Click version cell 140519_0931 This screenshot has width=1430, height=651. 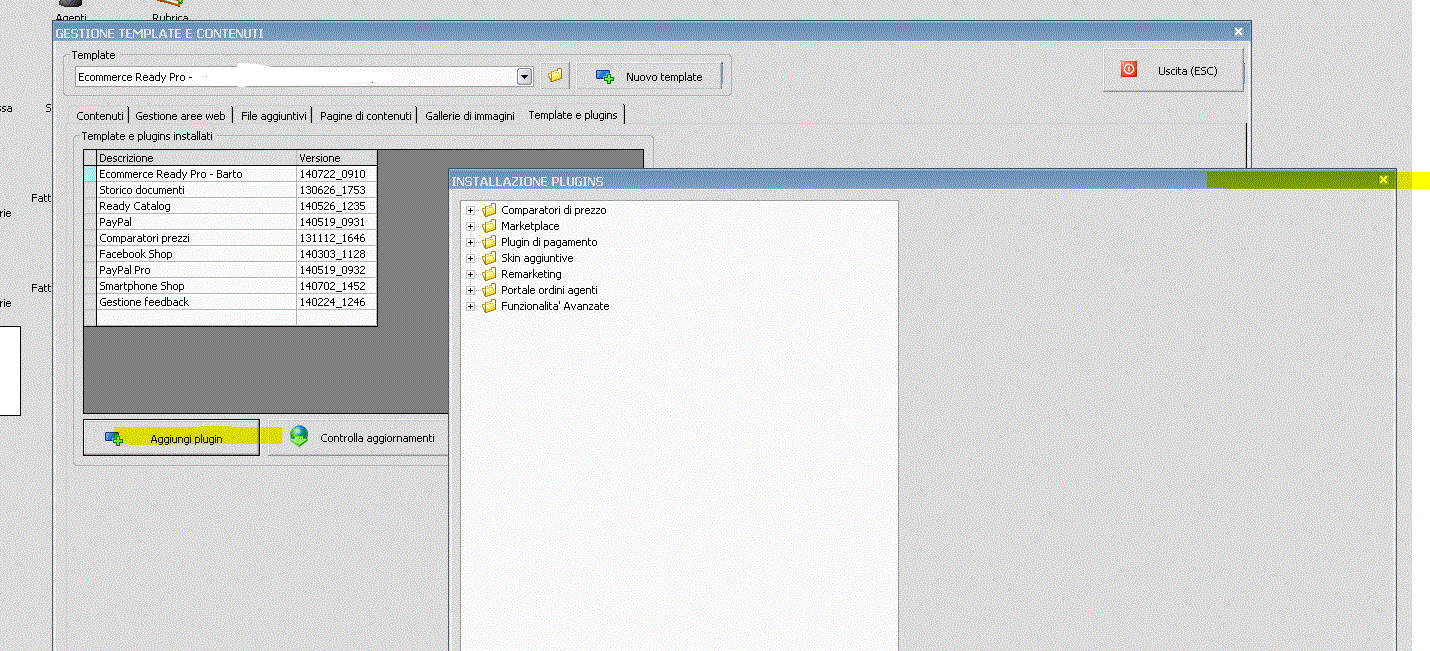(337, 222)
